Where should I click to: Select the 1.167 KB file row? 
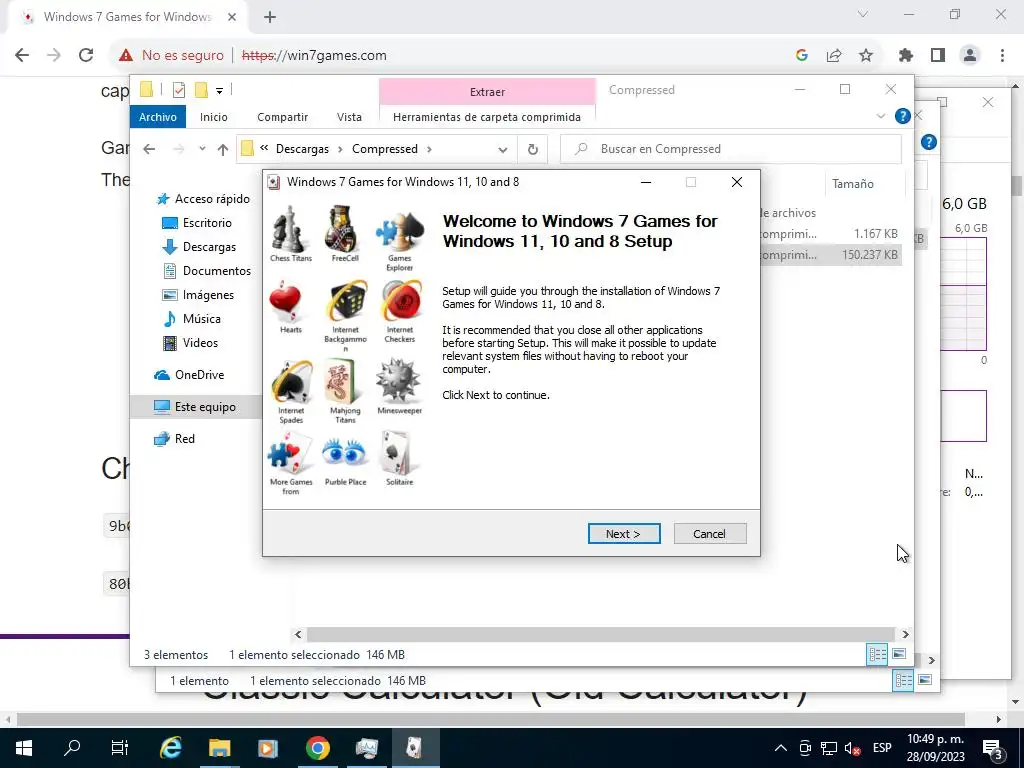[x=831, y=234]
